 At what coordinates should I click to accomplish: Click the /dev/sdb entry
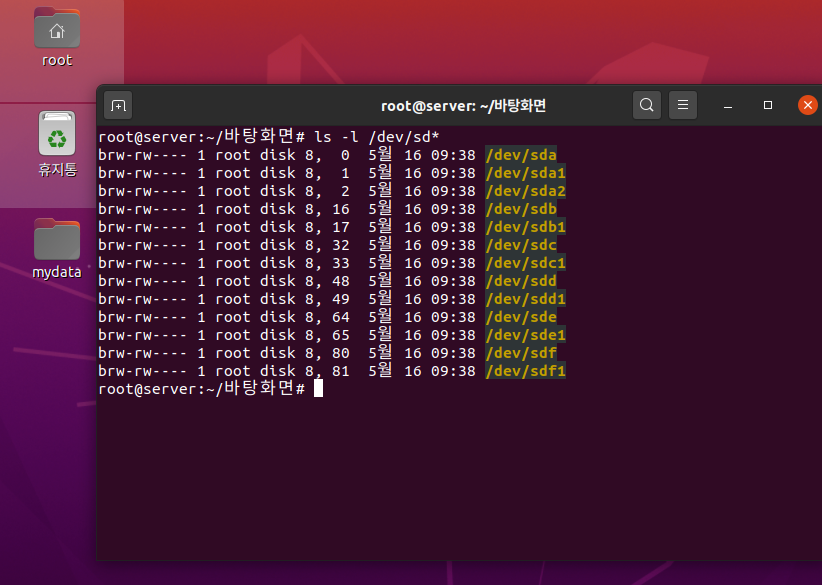click(x=521, y=209)
